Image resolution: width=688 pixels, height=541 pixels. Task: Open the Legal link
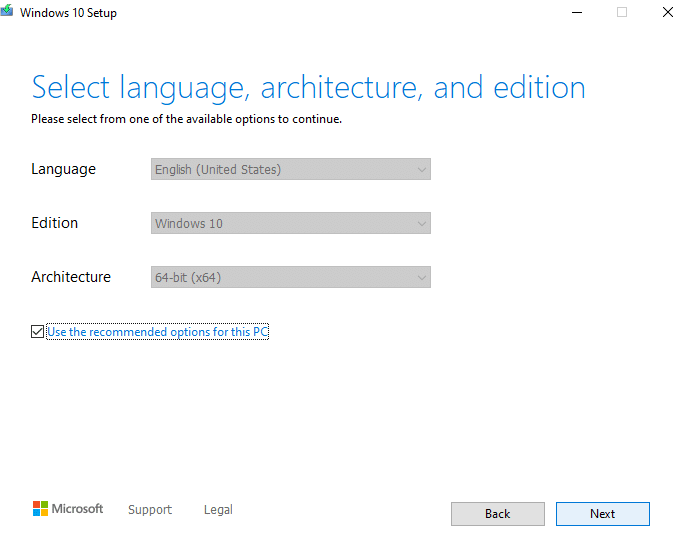[218, 510]
